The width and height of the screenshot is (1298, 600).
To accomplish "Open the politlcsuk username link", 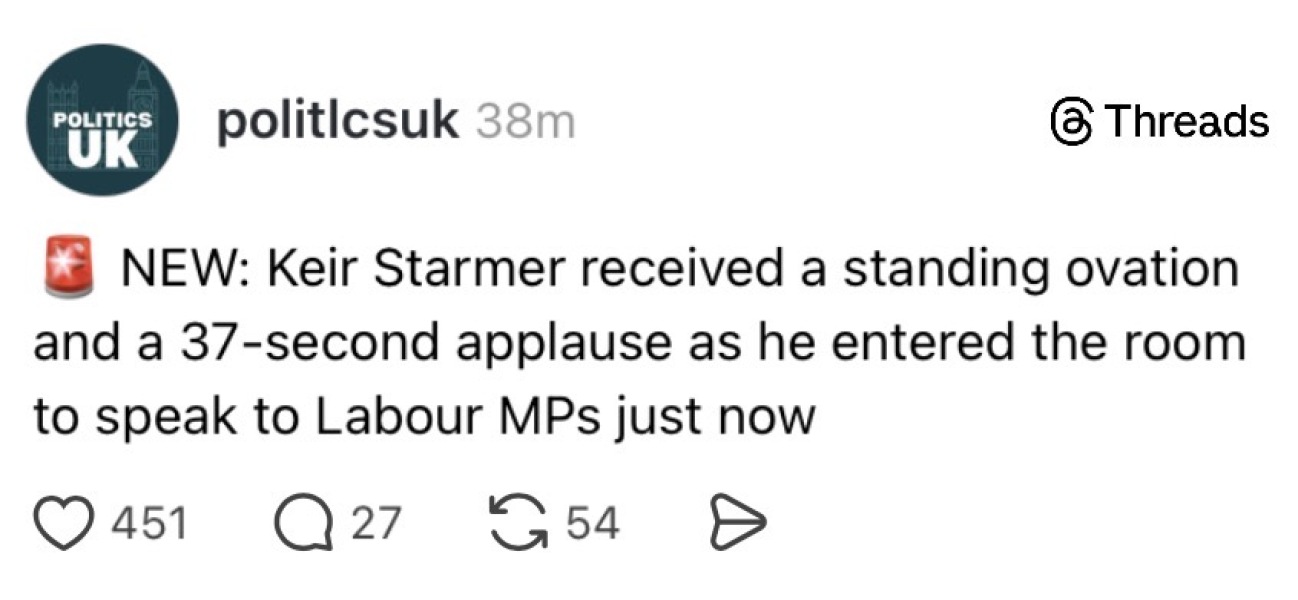I will pos(338,122).
